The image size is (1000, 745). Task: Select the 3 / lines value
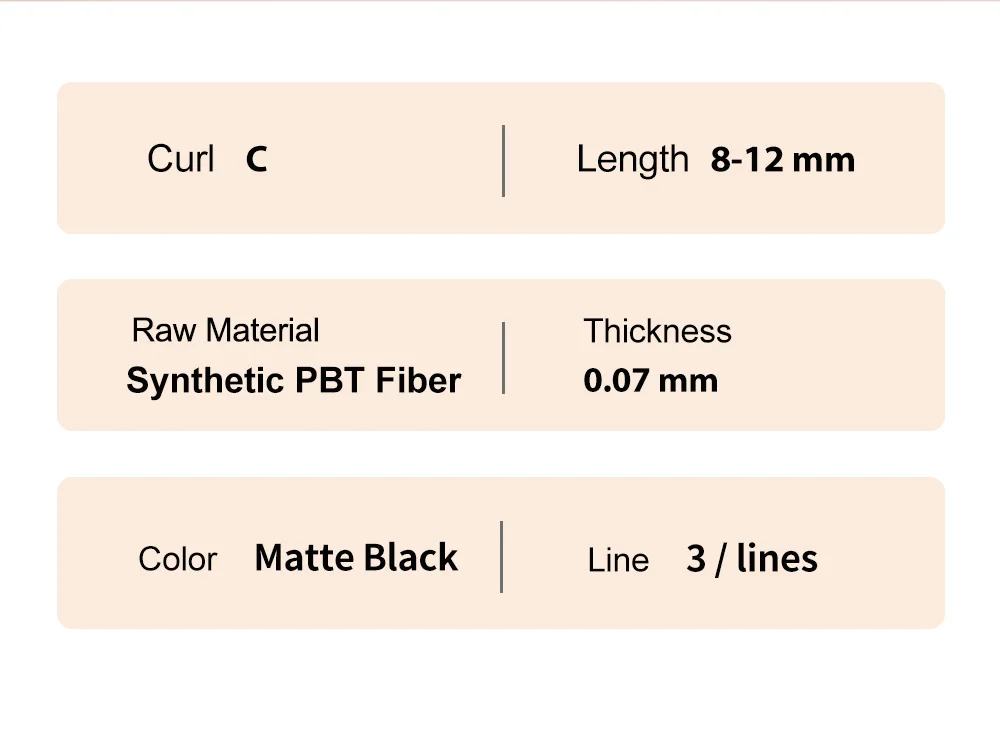[x=752, y=559]
